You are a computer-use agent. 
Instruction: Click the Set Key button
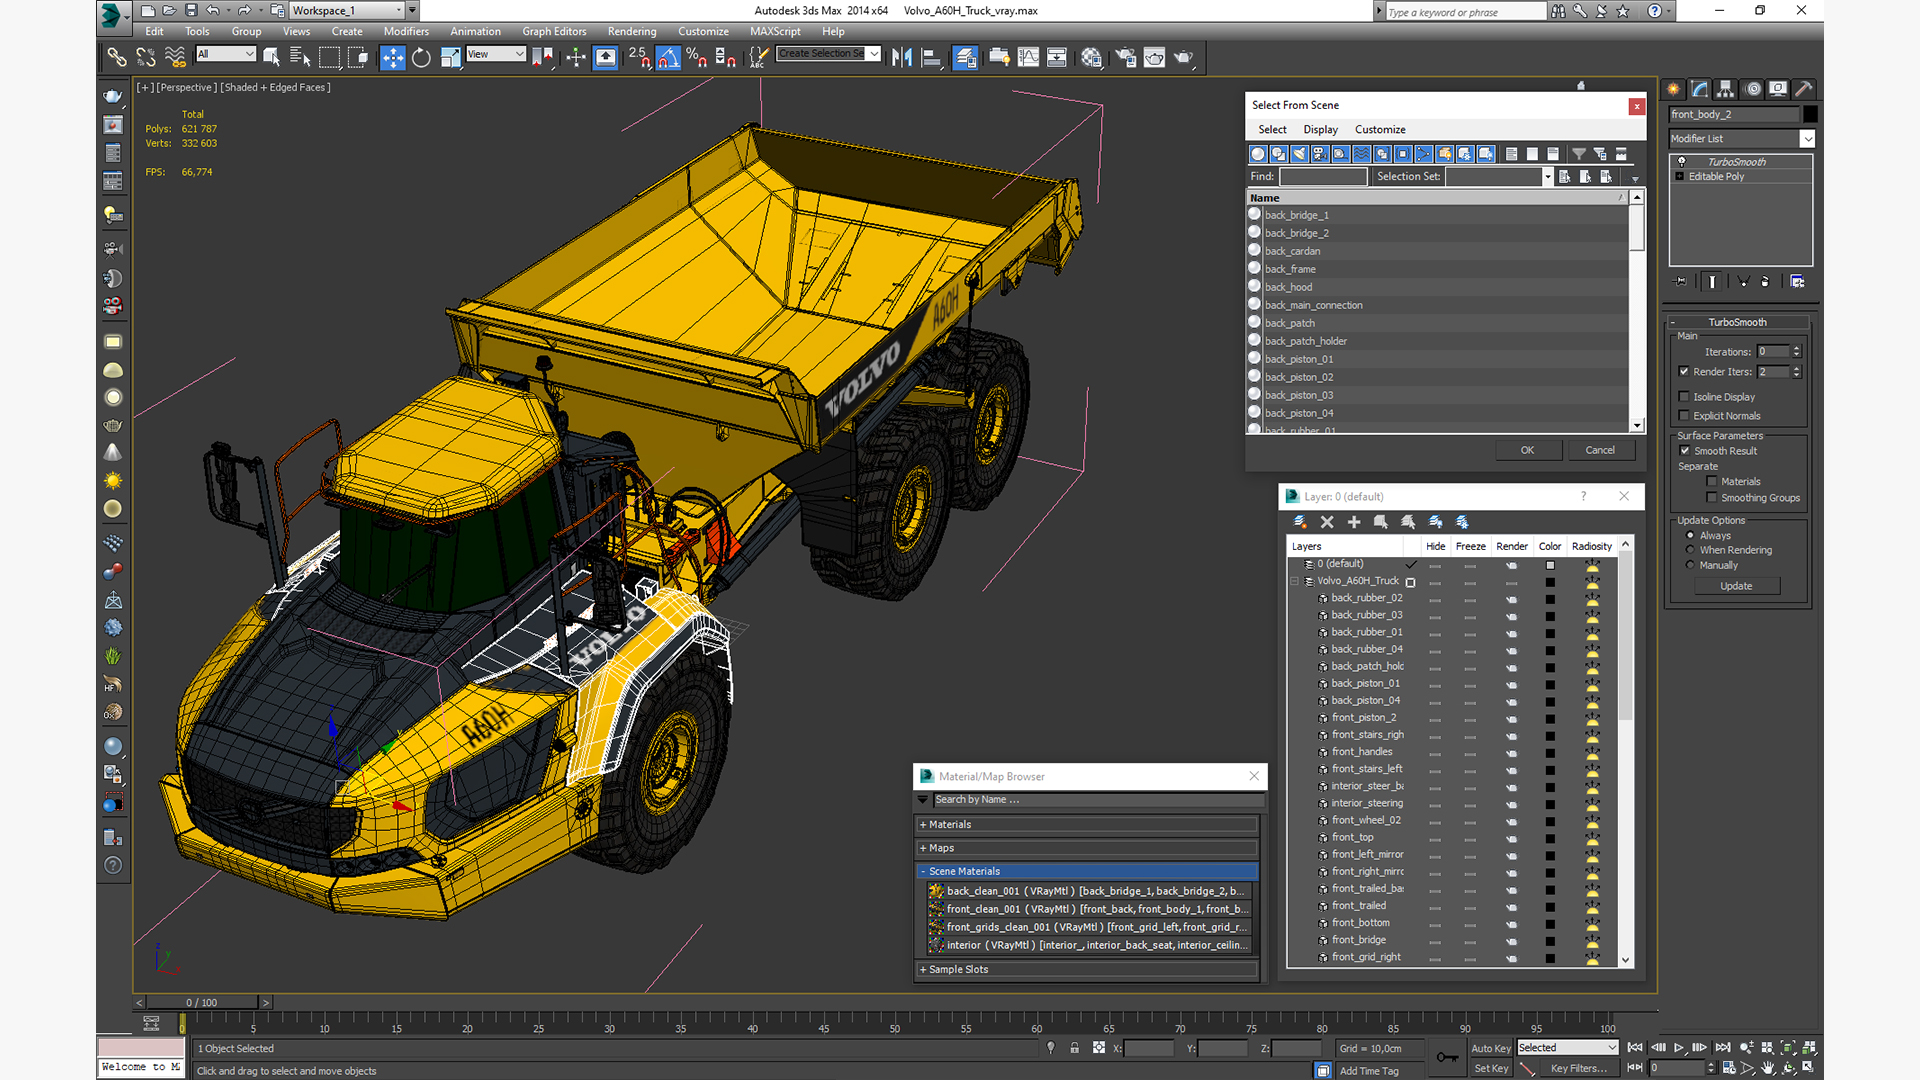pos(1491,1069)
